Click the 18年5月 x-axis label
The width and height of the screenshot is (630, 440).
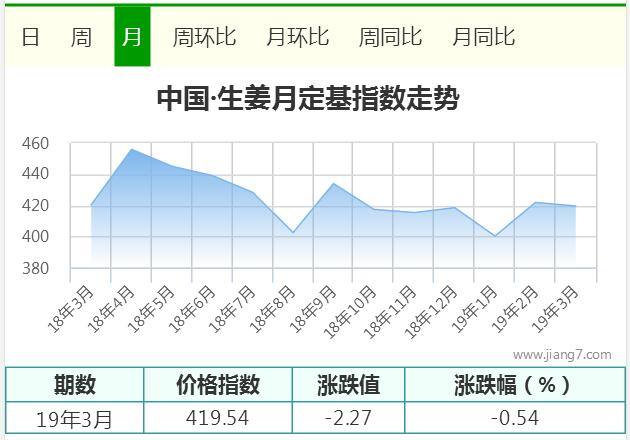(152, 309)
